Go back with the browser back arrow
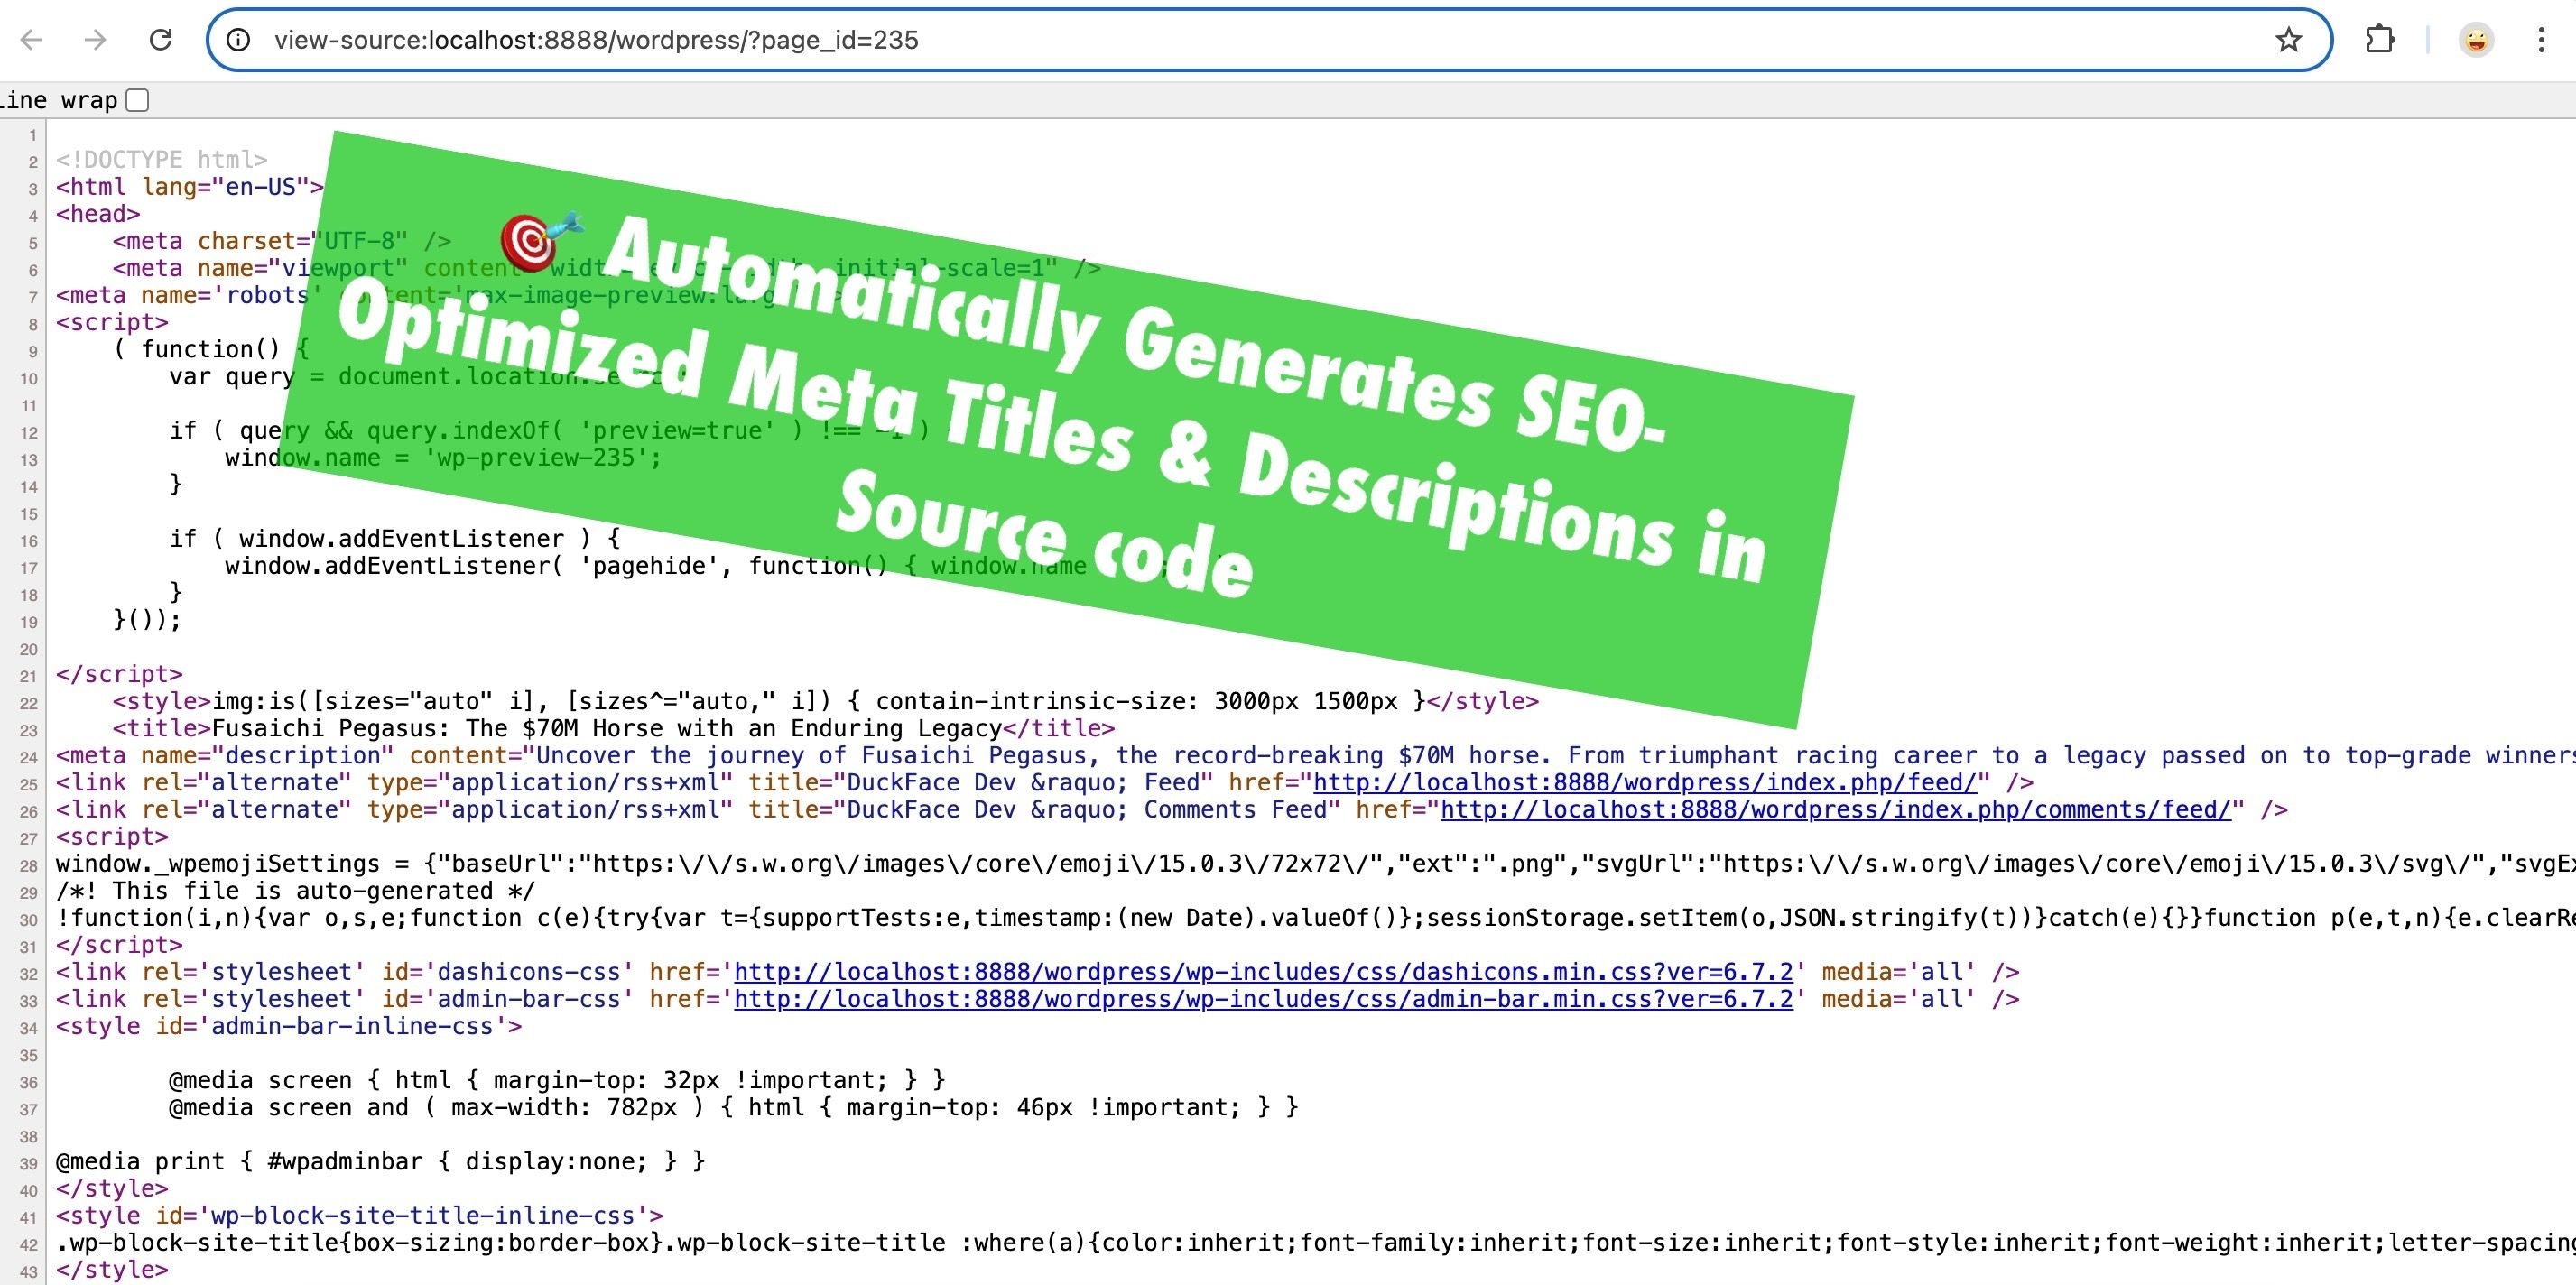Image resolution: width=2576 pixels, height=1285 pixels. pyautogui.click(x=31, y=40)
